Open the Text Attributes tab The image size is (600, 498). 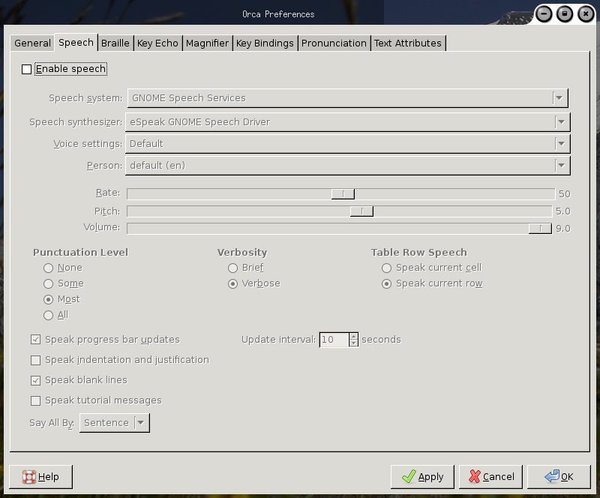coord(408,43)
